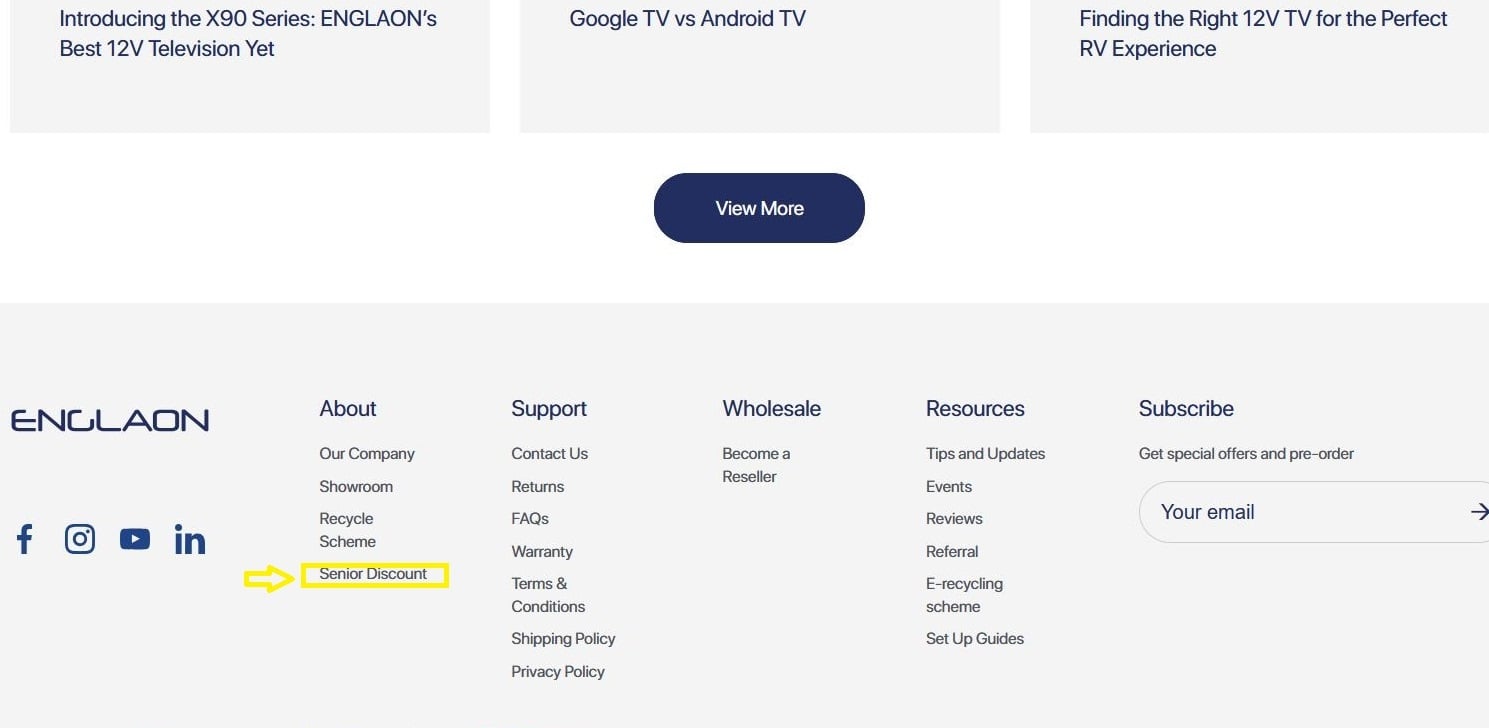Open the ENGLAON Facebook page icon

(x=25, y=540)
